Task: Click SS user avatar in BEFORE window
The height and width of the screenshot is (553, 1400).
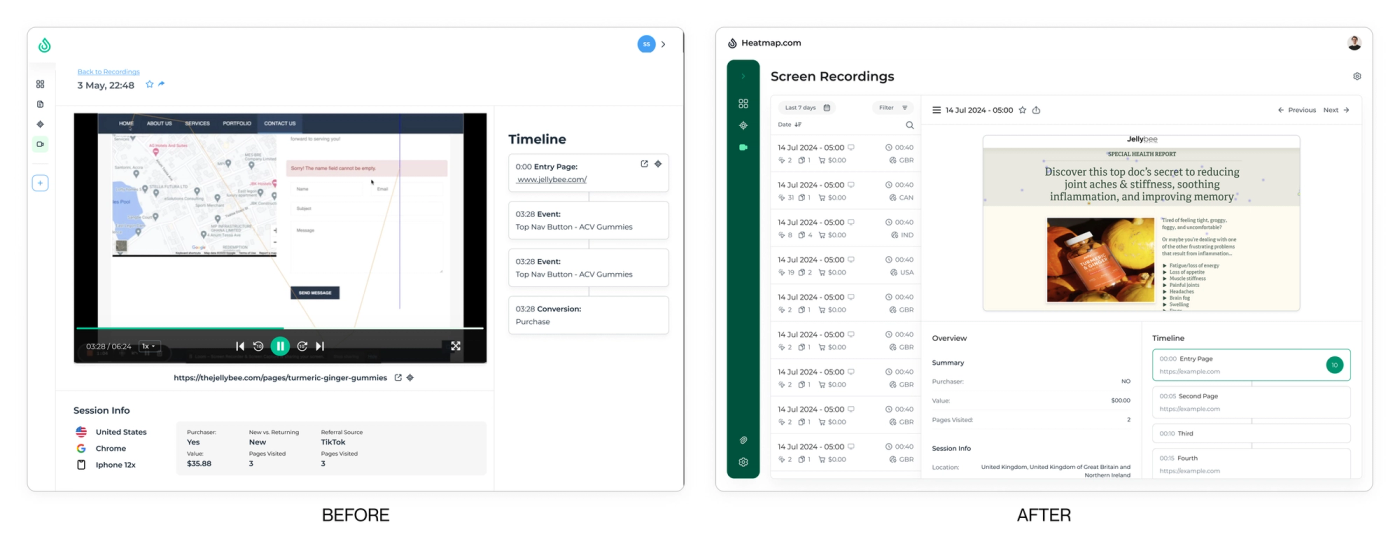Action: pyautogui.click(x=646, y=44)
